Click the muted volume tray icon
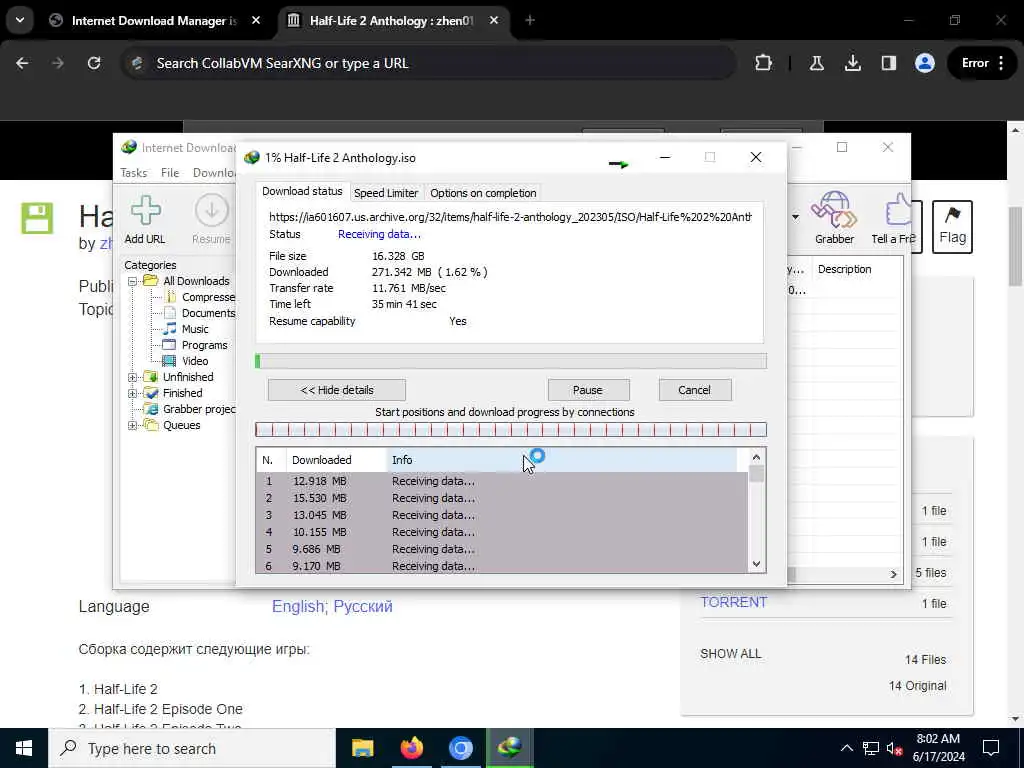This screenshot has height=768, width=1024. (895, 748)
